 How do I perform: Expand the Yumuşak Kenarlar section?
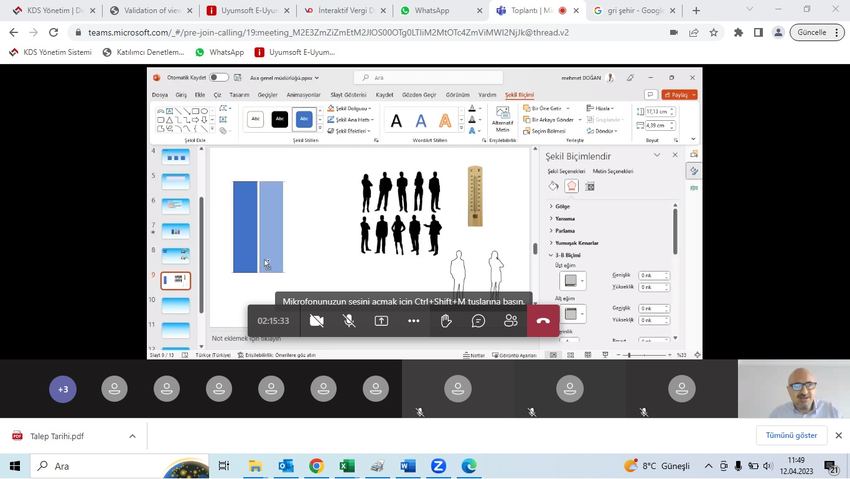tap(574, 243)
